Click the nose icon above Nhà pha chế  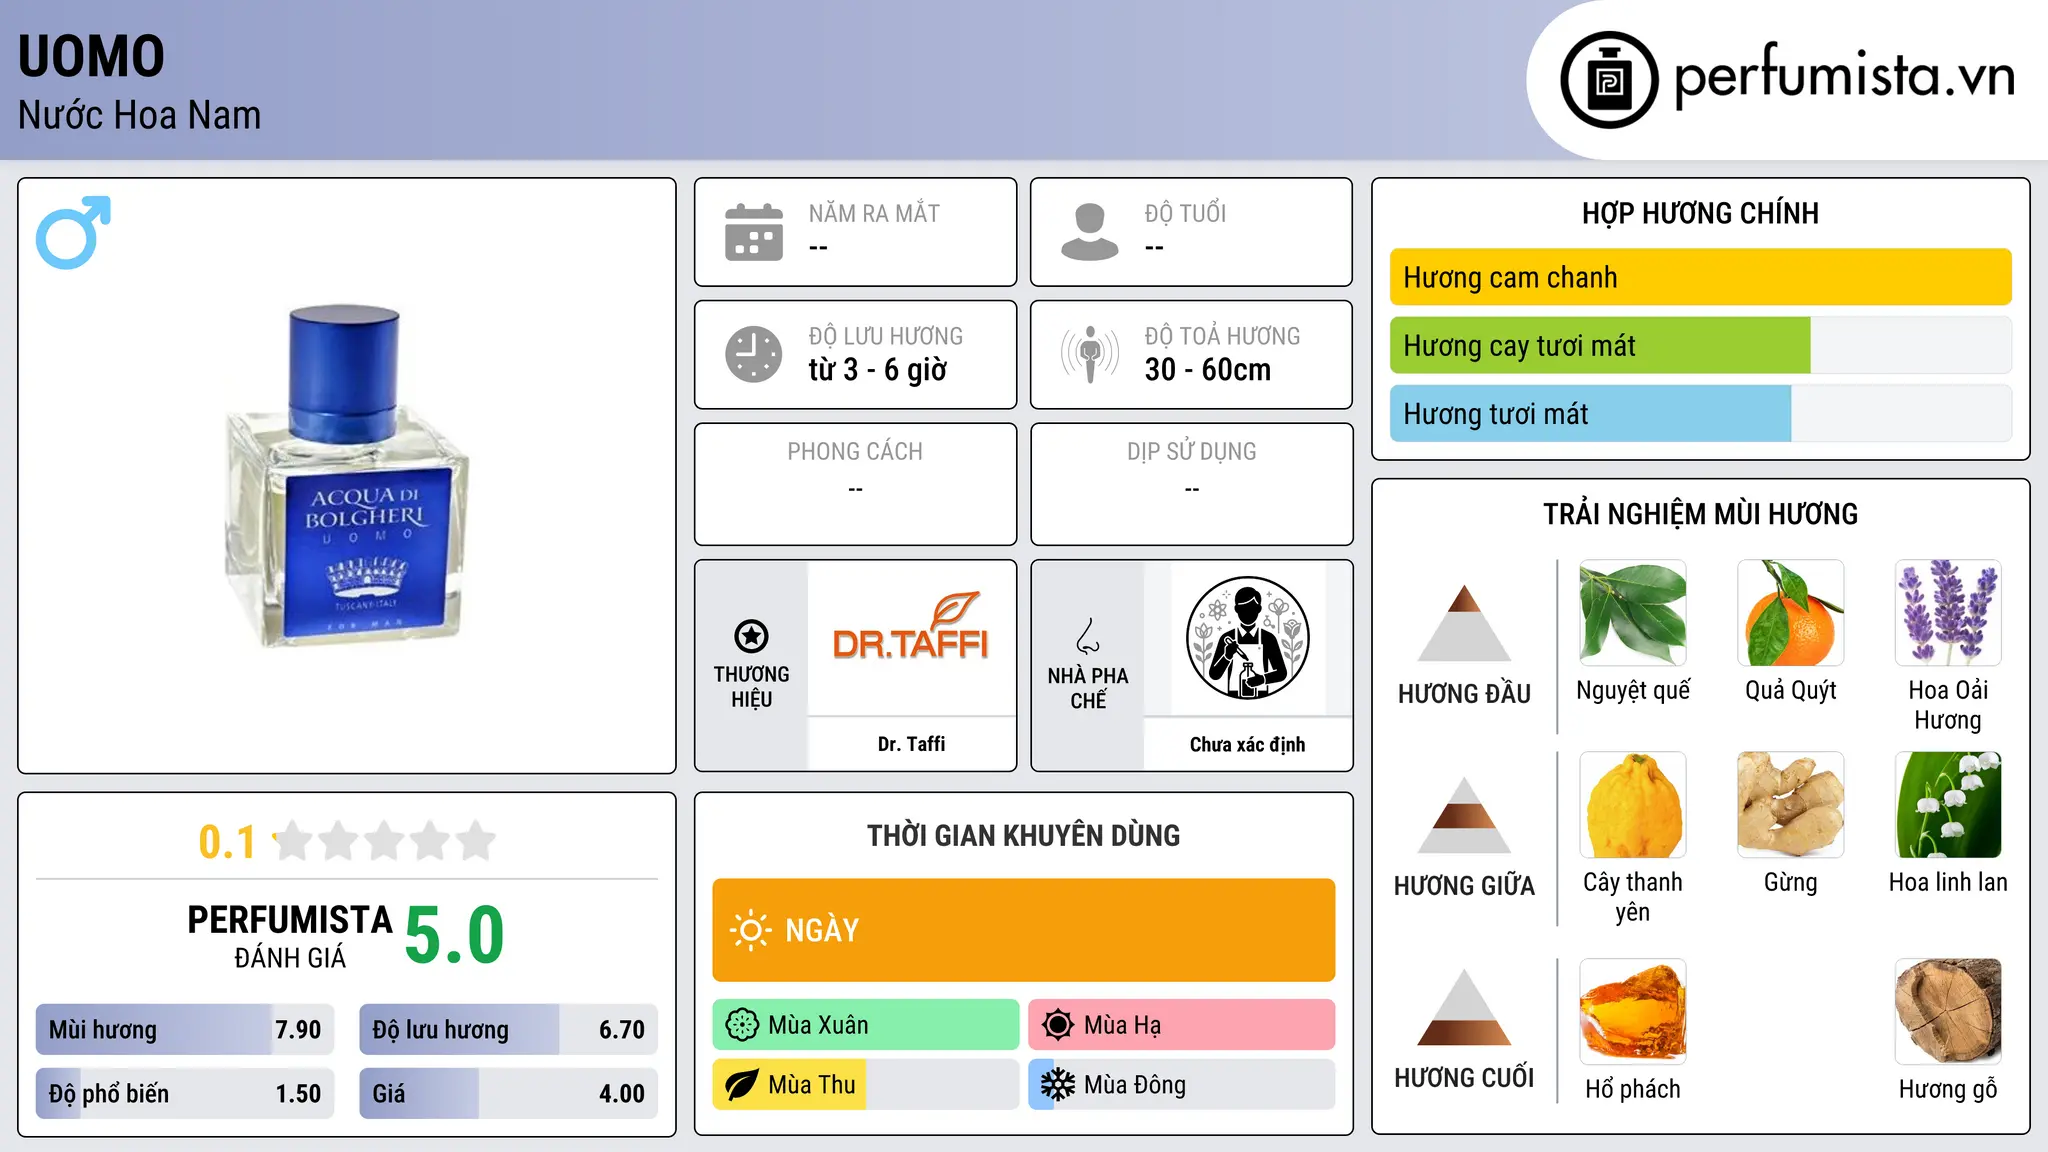click(1088, 636)
